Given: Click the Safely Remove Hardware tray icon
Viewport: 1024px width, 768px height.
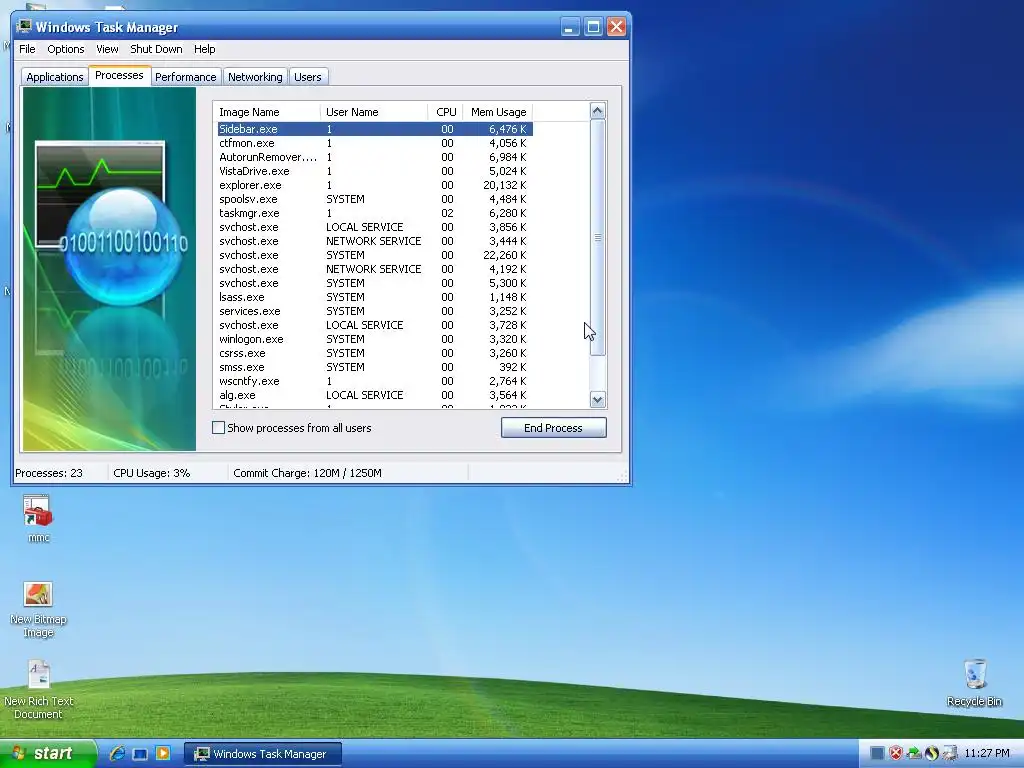Looking at the screenshot, I should point(914,753).
